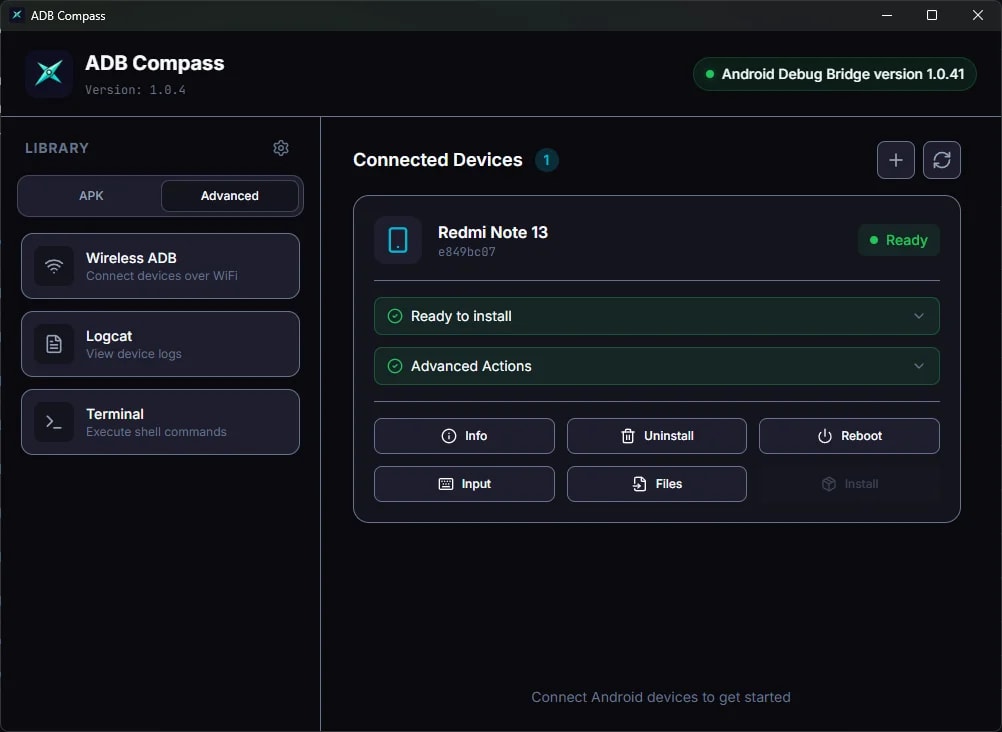This screenshot has width=1002, height=732.
Task: Add a device using the plus icon
Action: pos(895,160)
